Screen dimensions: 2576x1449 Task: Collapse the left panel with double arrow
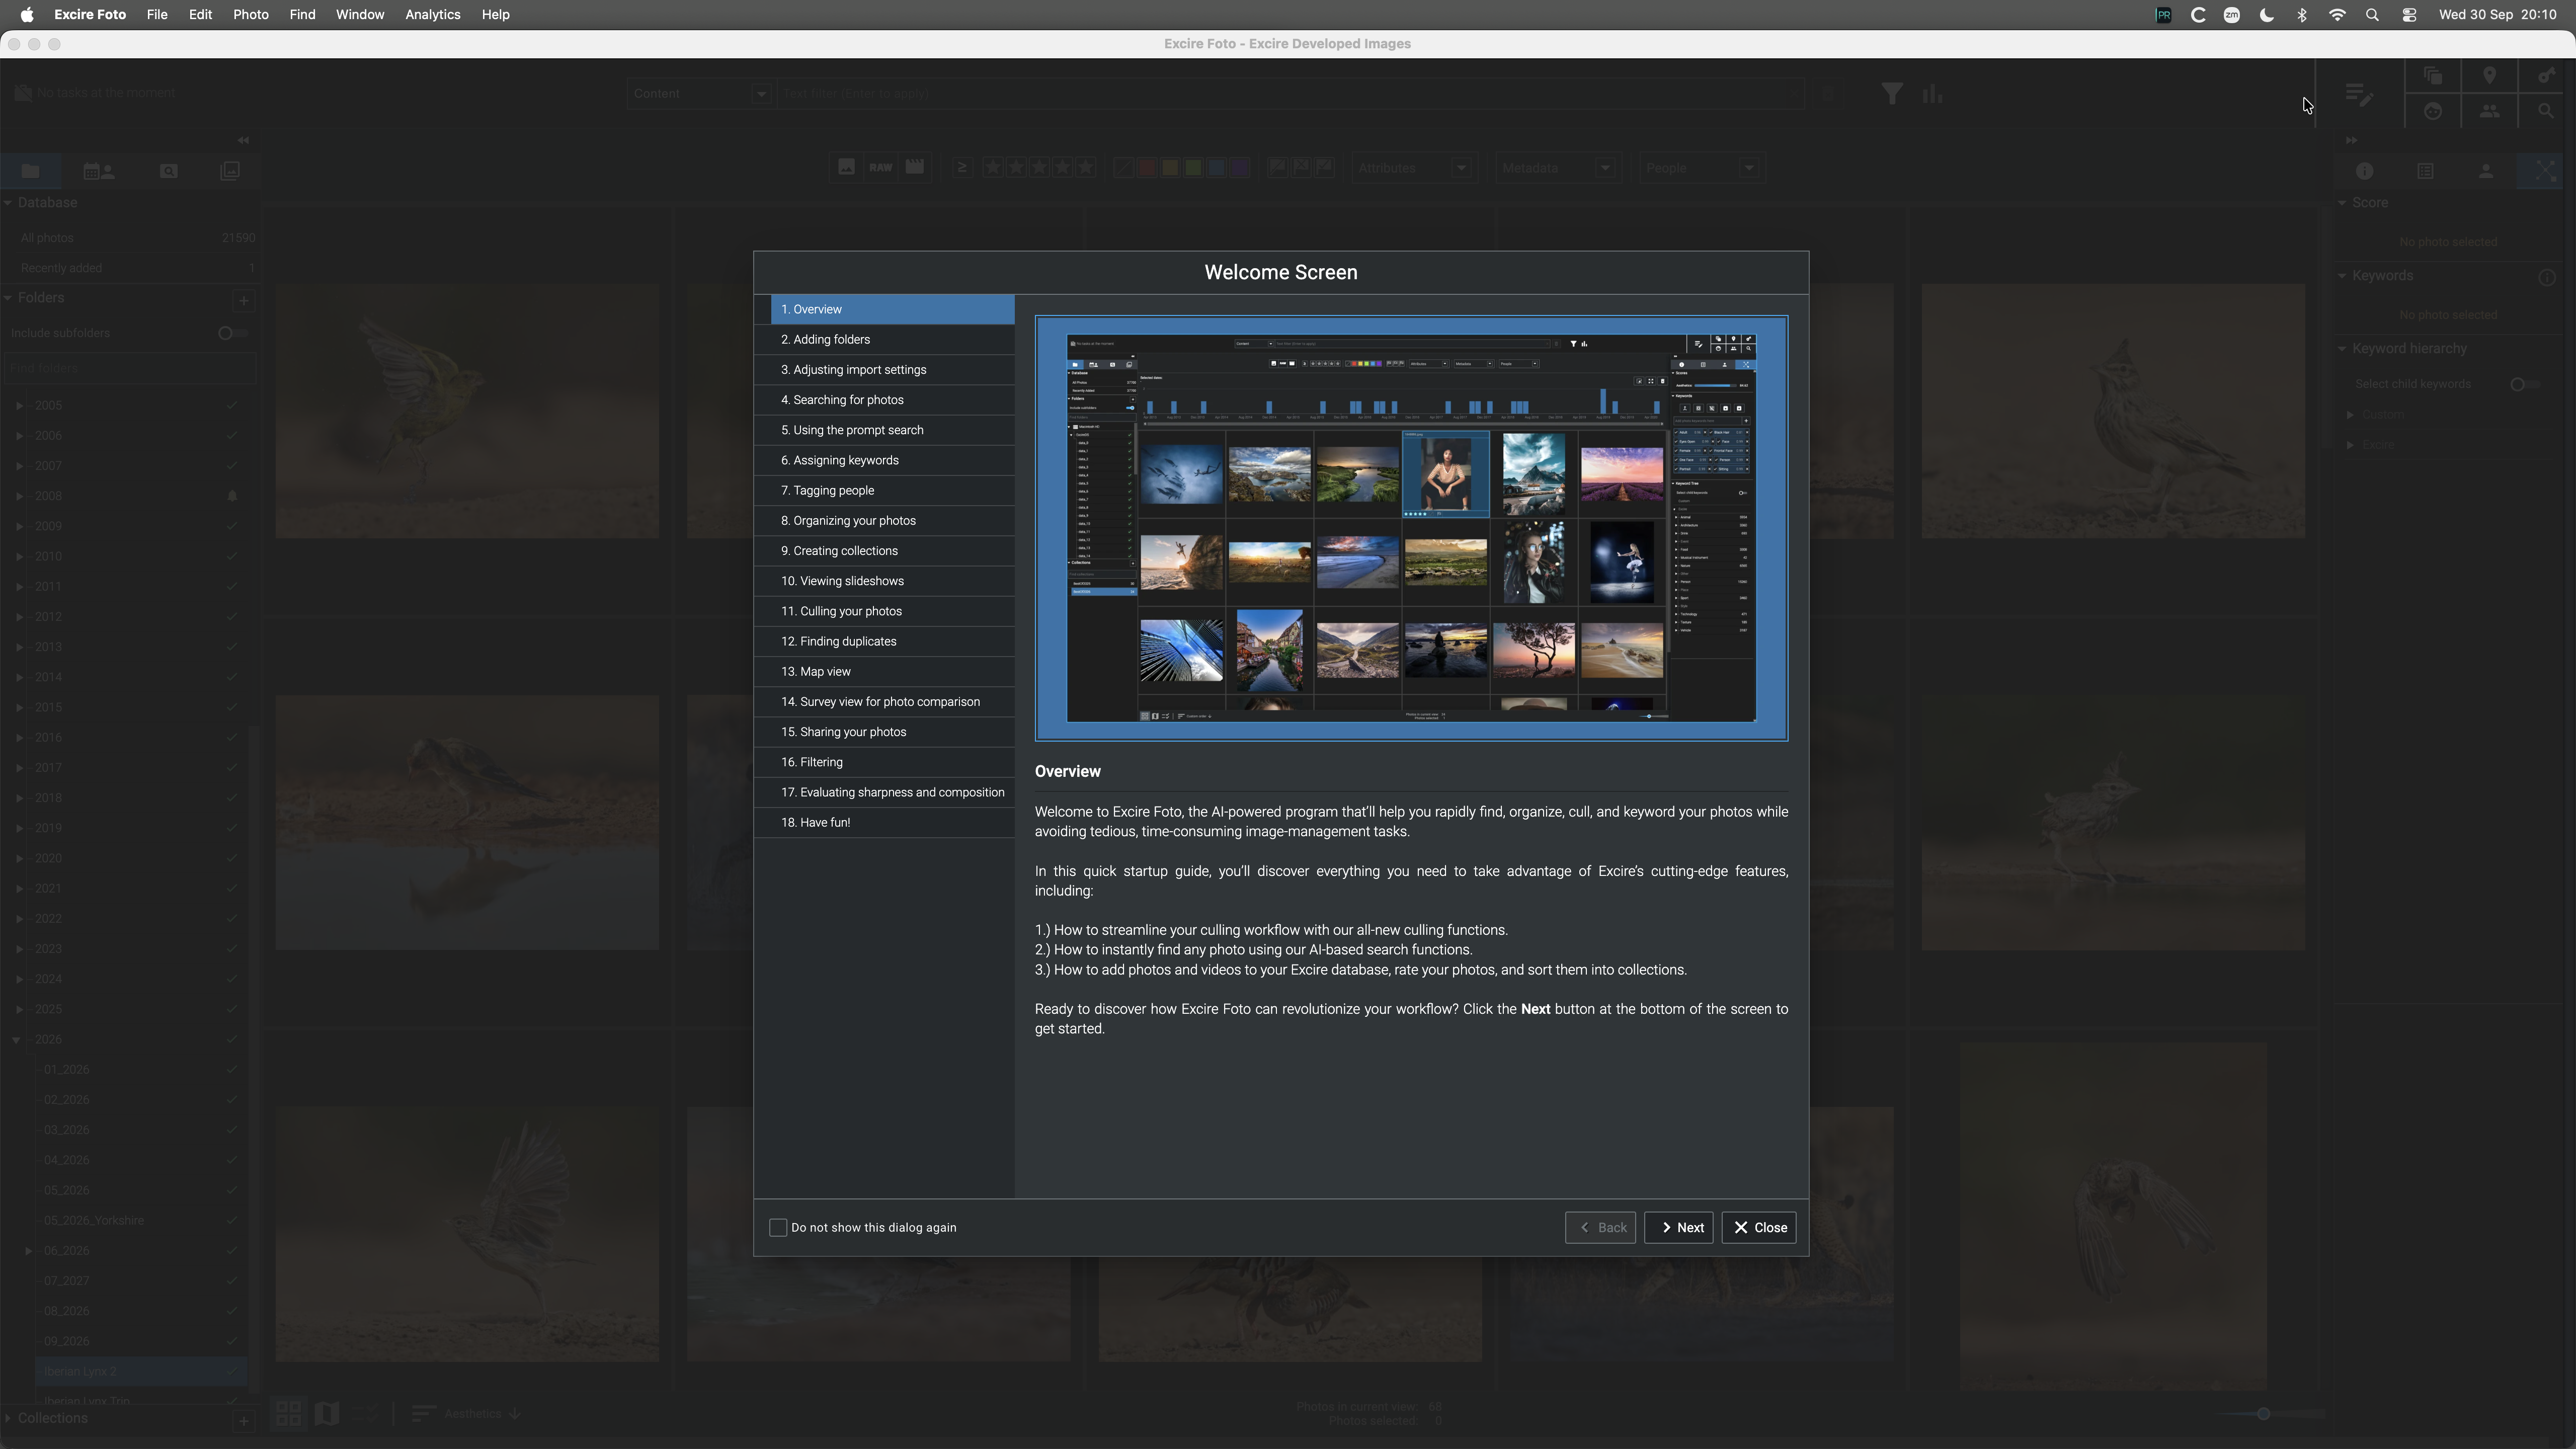(x=243, y=140)
